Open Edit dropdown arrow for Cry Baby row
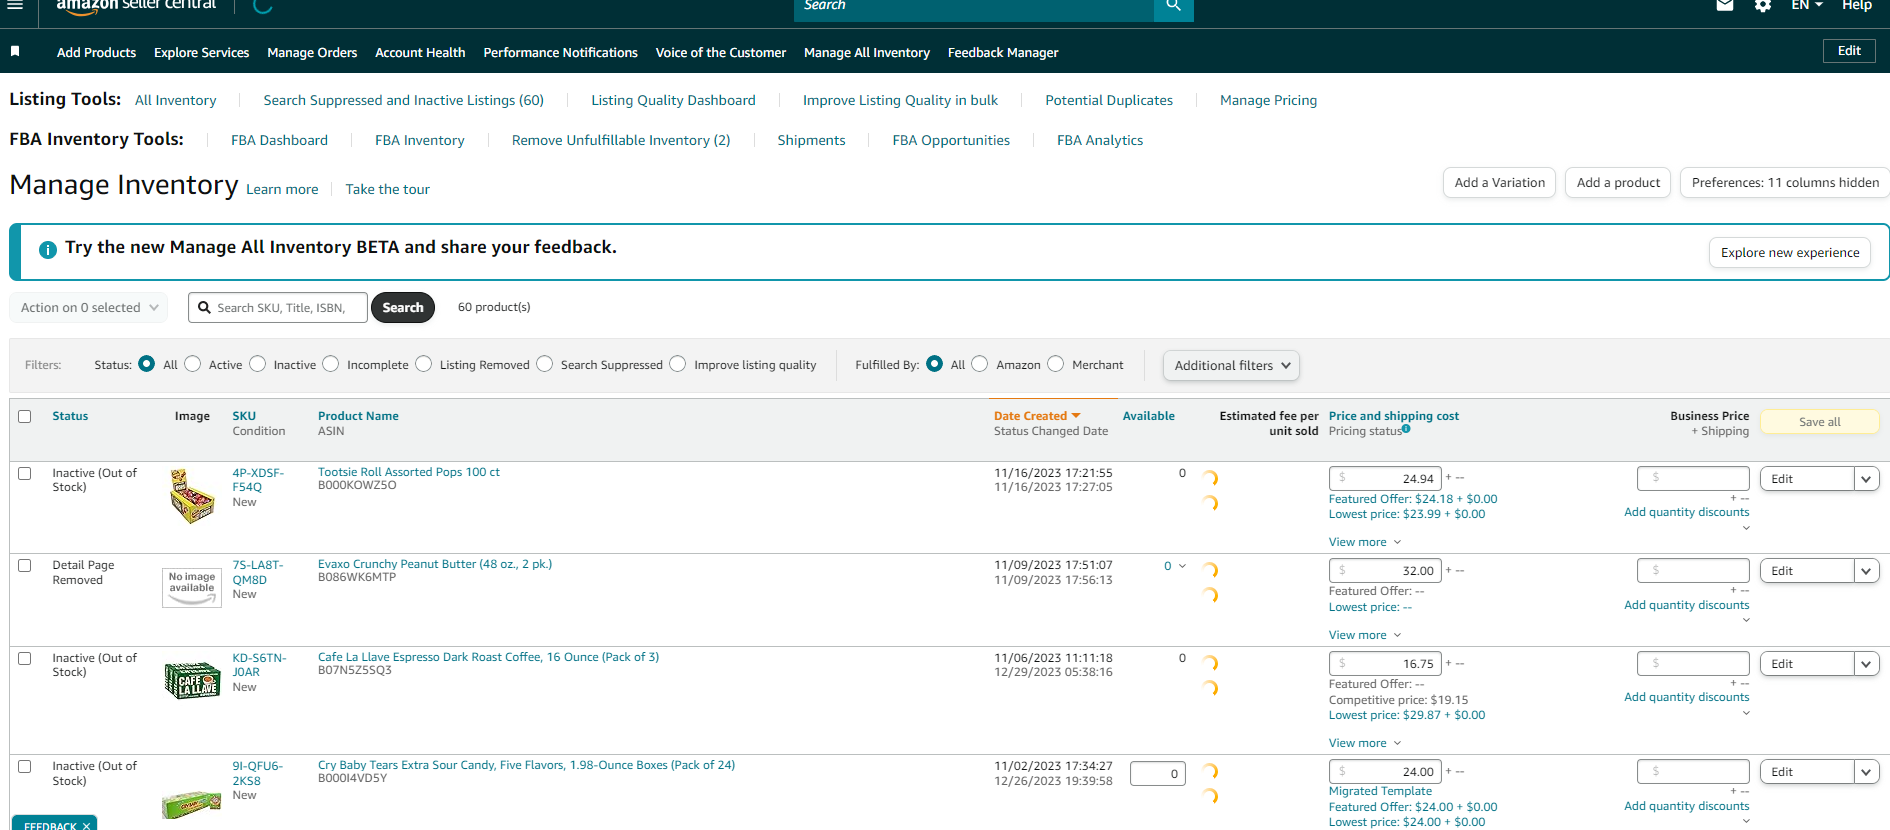1890x830 pixels. click(x=1866, y=772)
